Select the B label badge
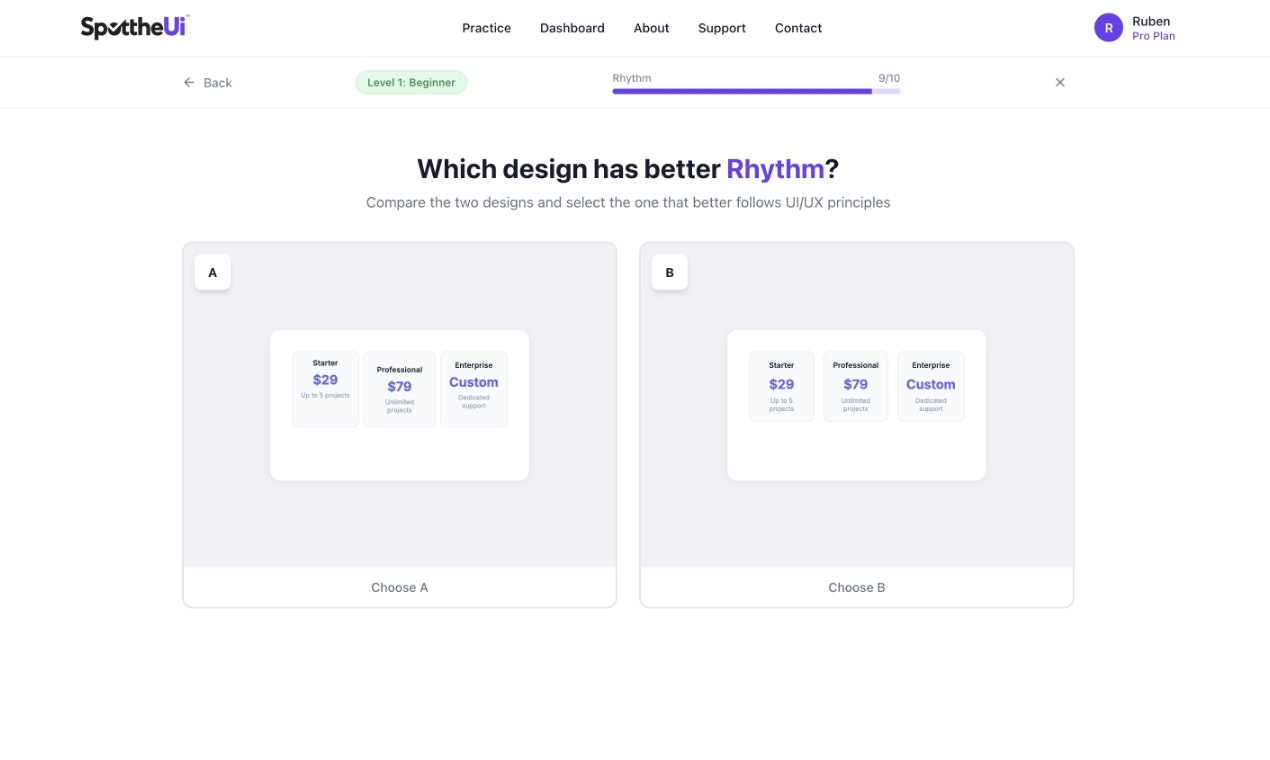The height and width of the screenshot is (760, 1270). (669, 272)
